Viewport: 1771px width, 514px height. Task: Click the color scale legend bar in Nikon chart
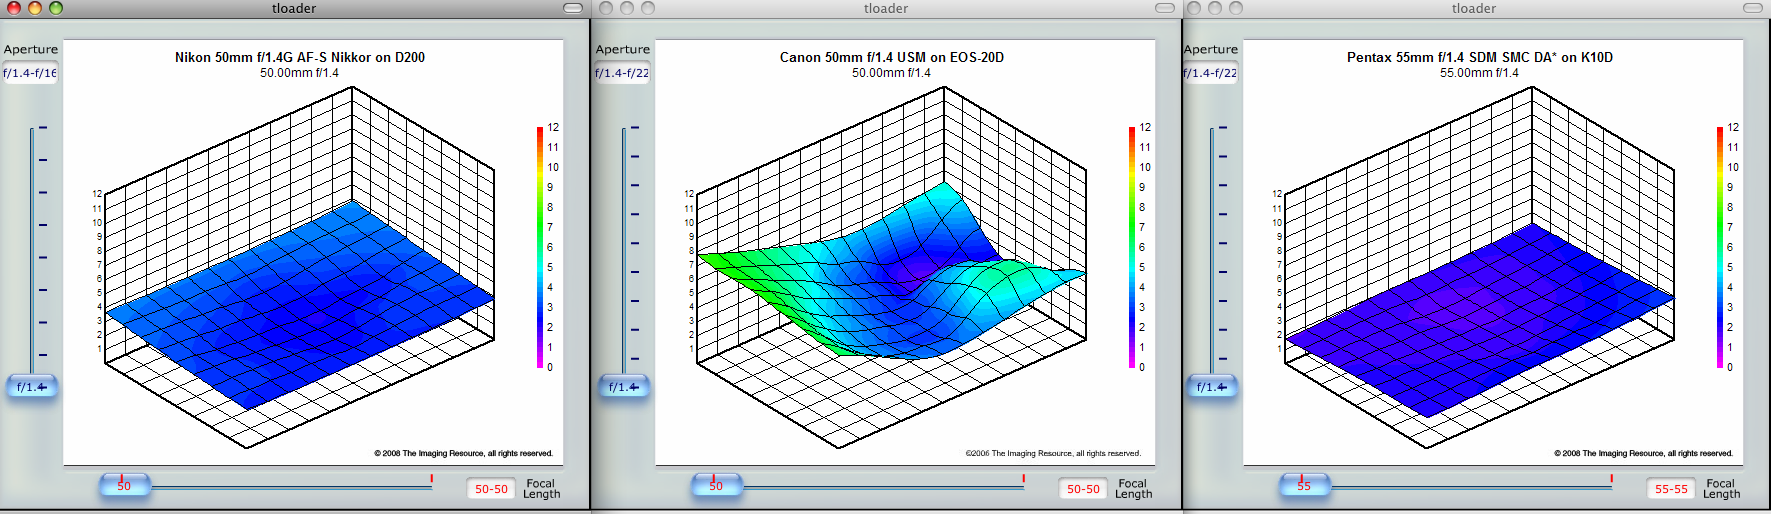click(x=540, y=247)
